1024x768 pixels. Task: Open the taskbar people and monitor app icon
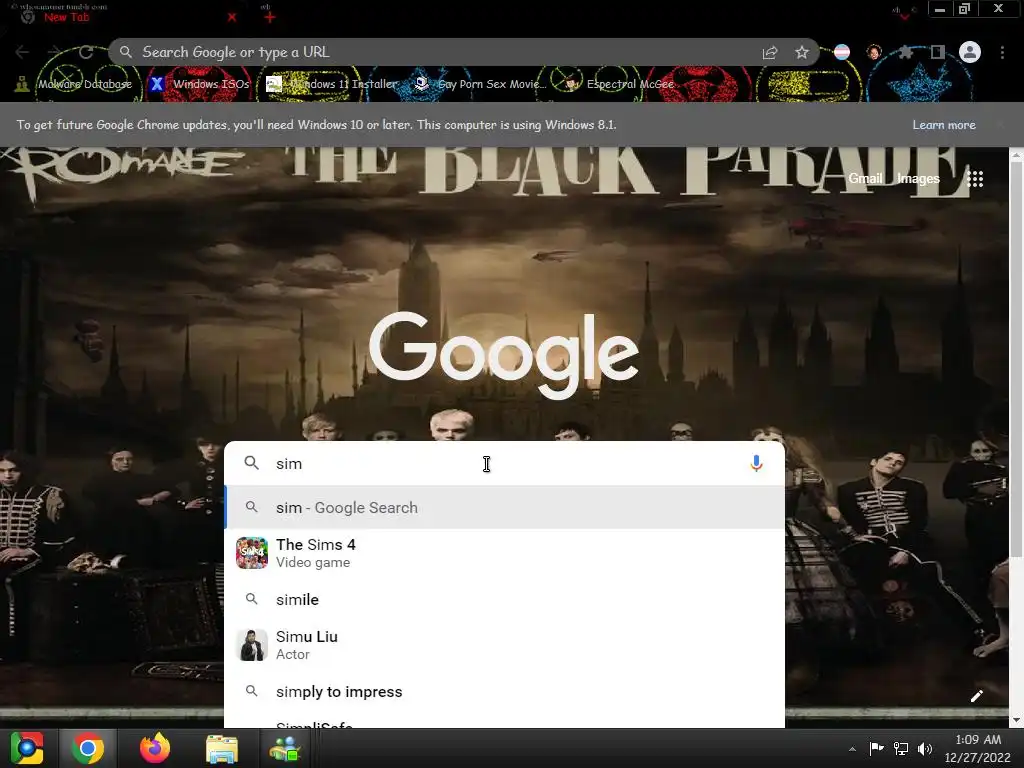285,749
